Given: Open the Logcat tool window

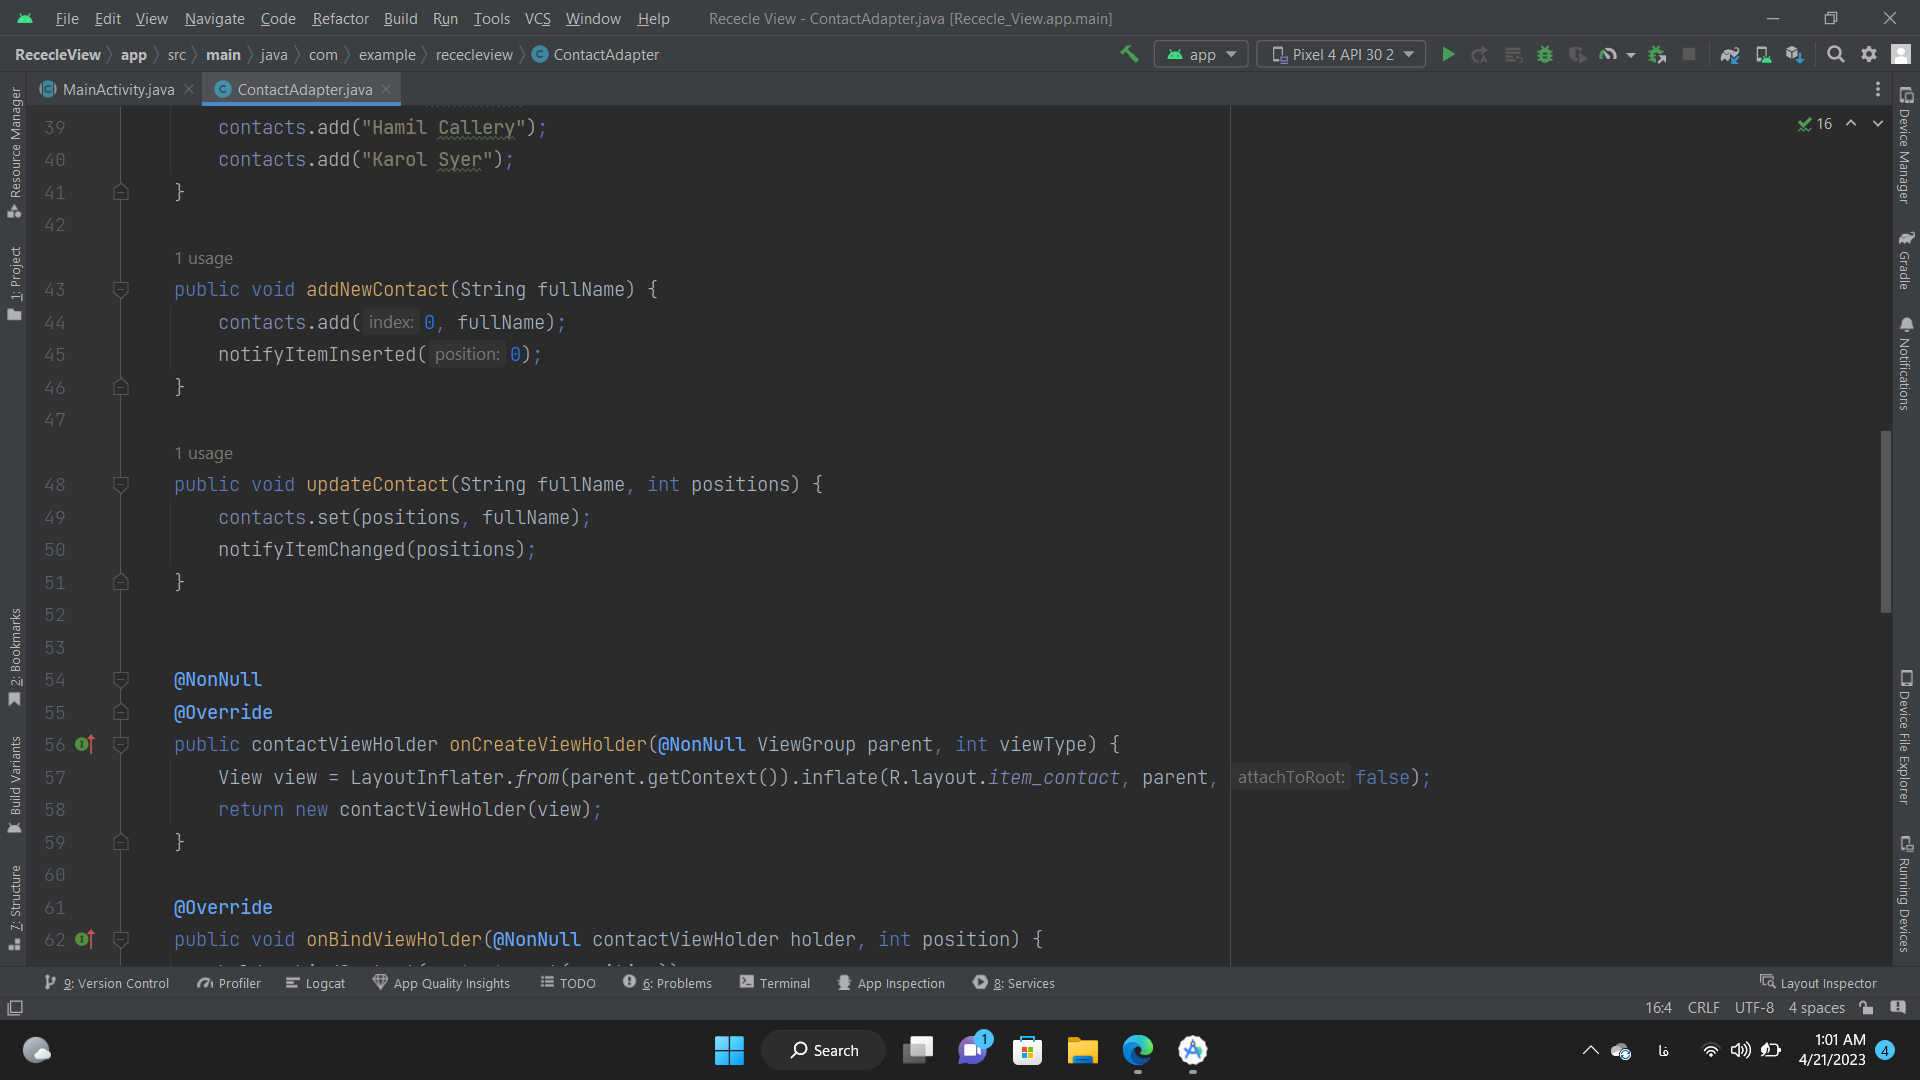Looking at the screenshot, I should (x=315, y=983).
